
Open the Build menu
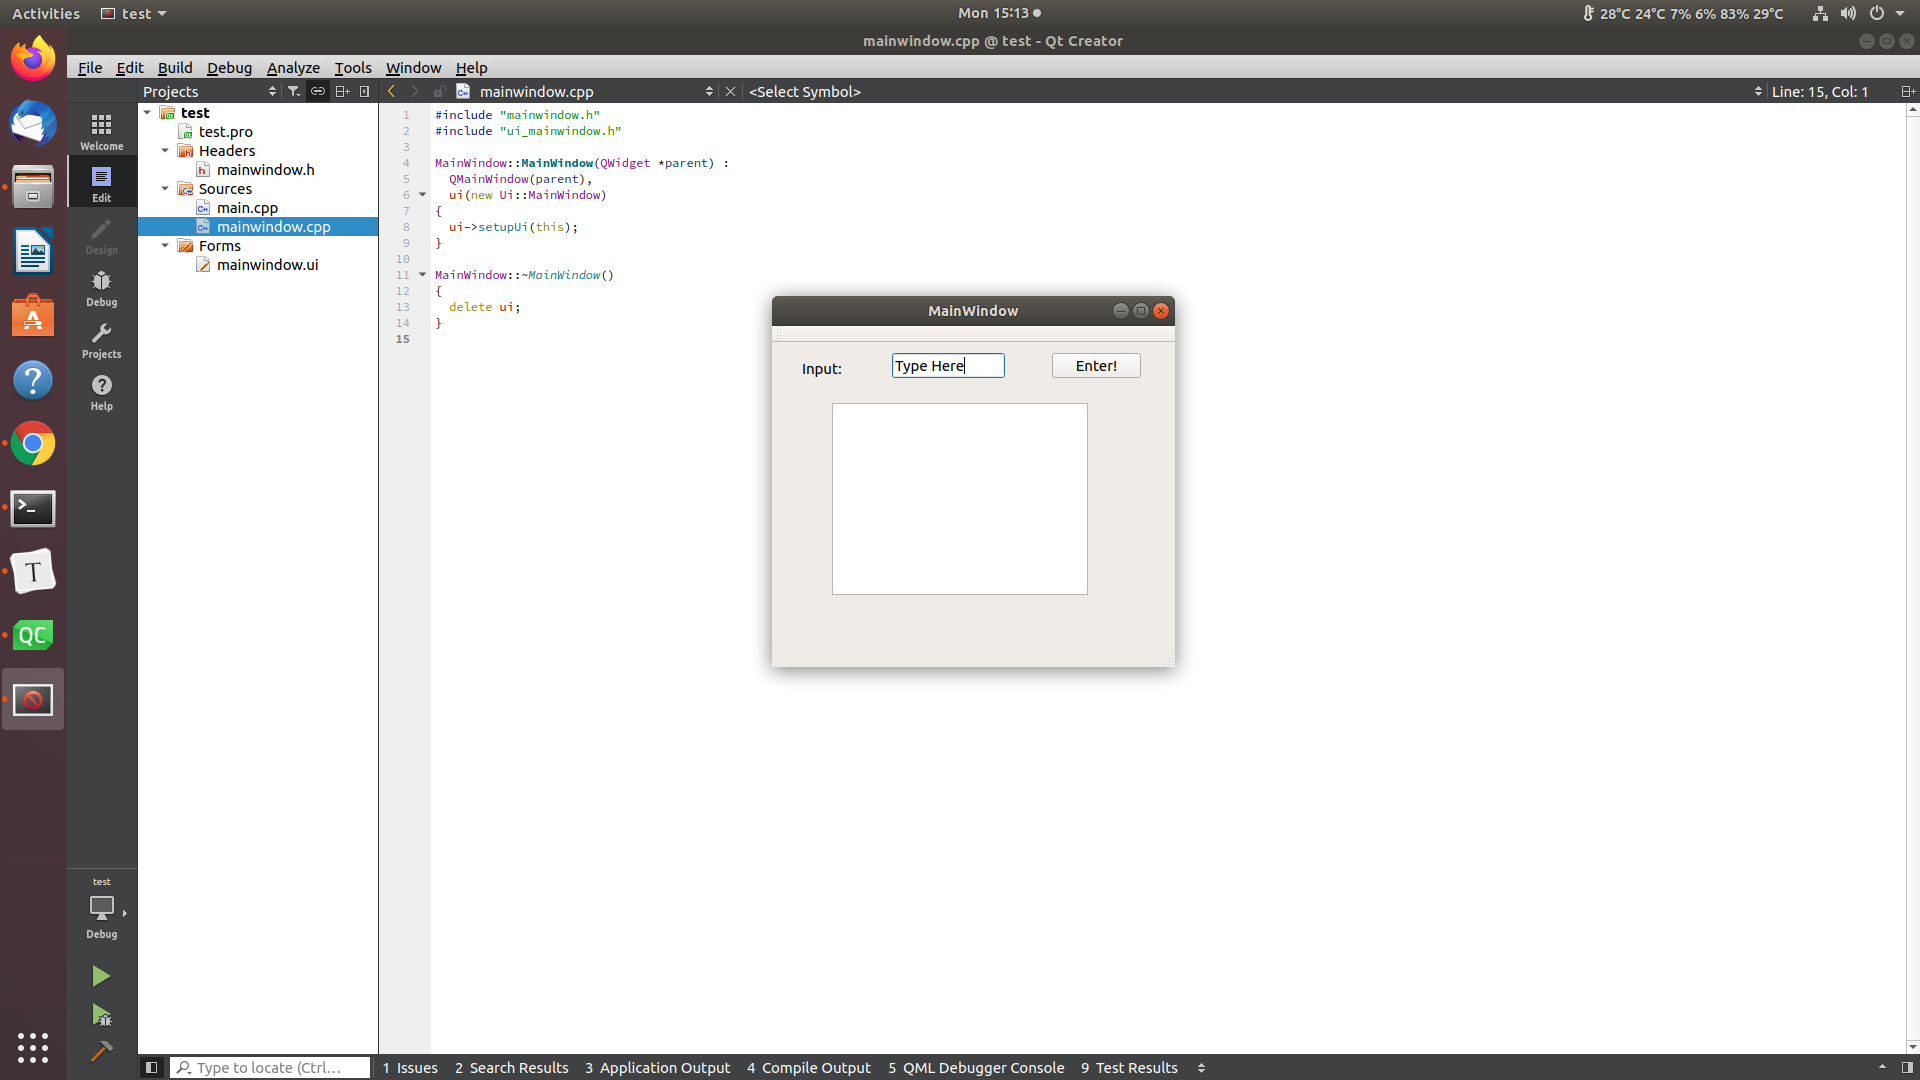tap(175, 67)
